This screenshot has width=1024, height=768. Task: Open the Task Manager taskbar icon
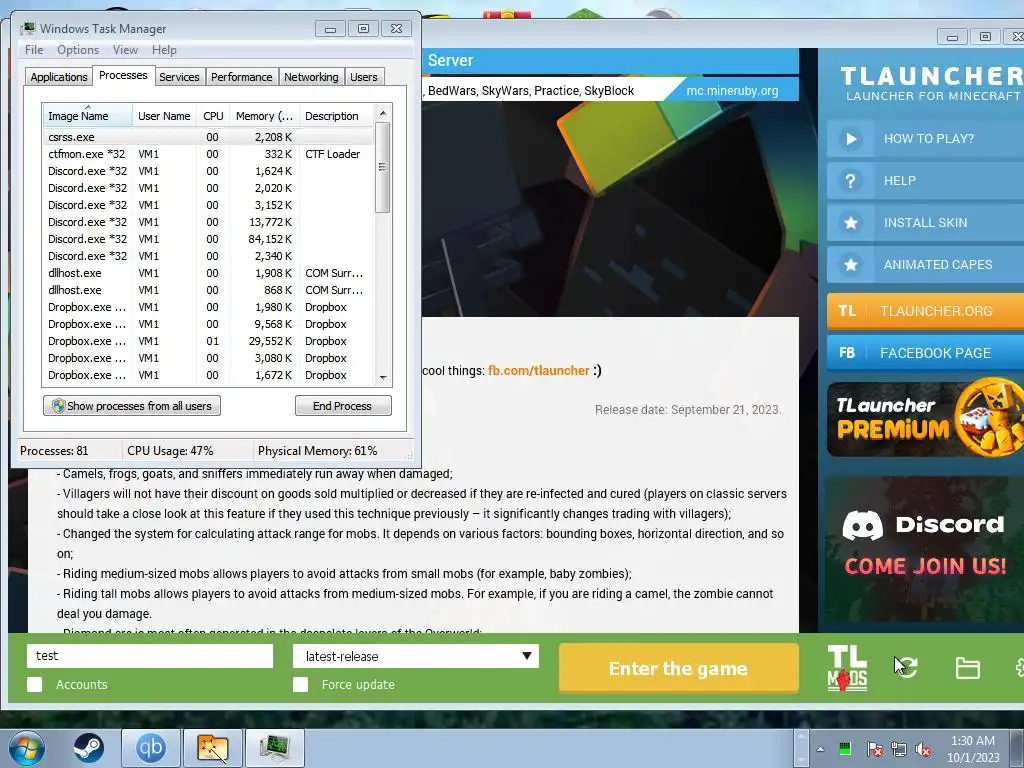tap(274, 748)
